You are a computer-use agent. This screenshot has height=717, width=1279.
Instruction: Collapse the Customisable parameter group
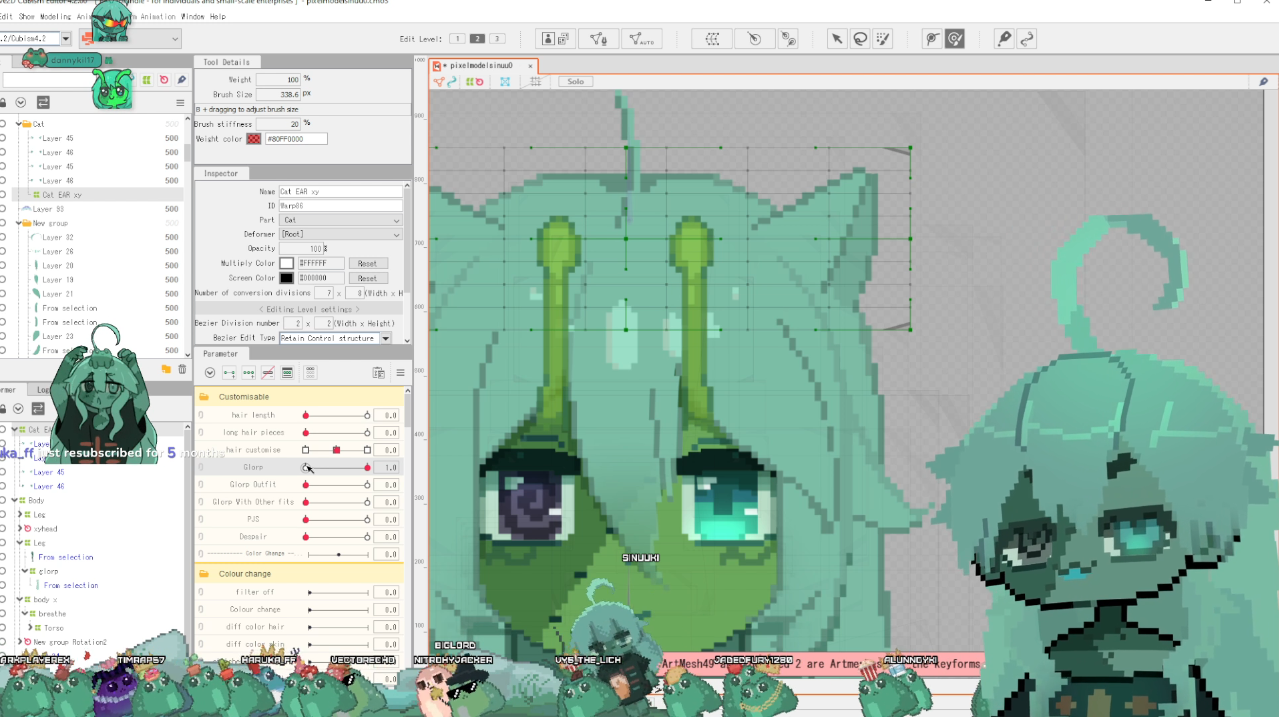(x=203, y=397)
